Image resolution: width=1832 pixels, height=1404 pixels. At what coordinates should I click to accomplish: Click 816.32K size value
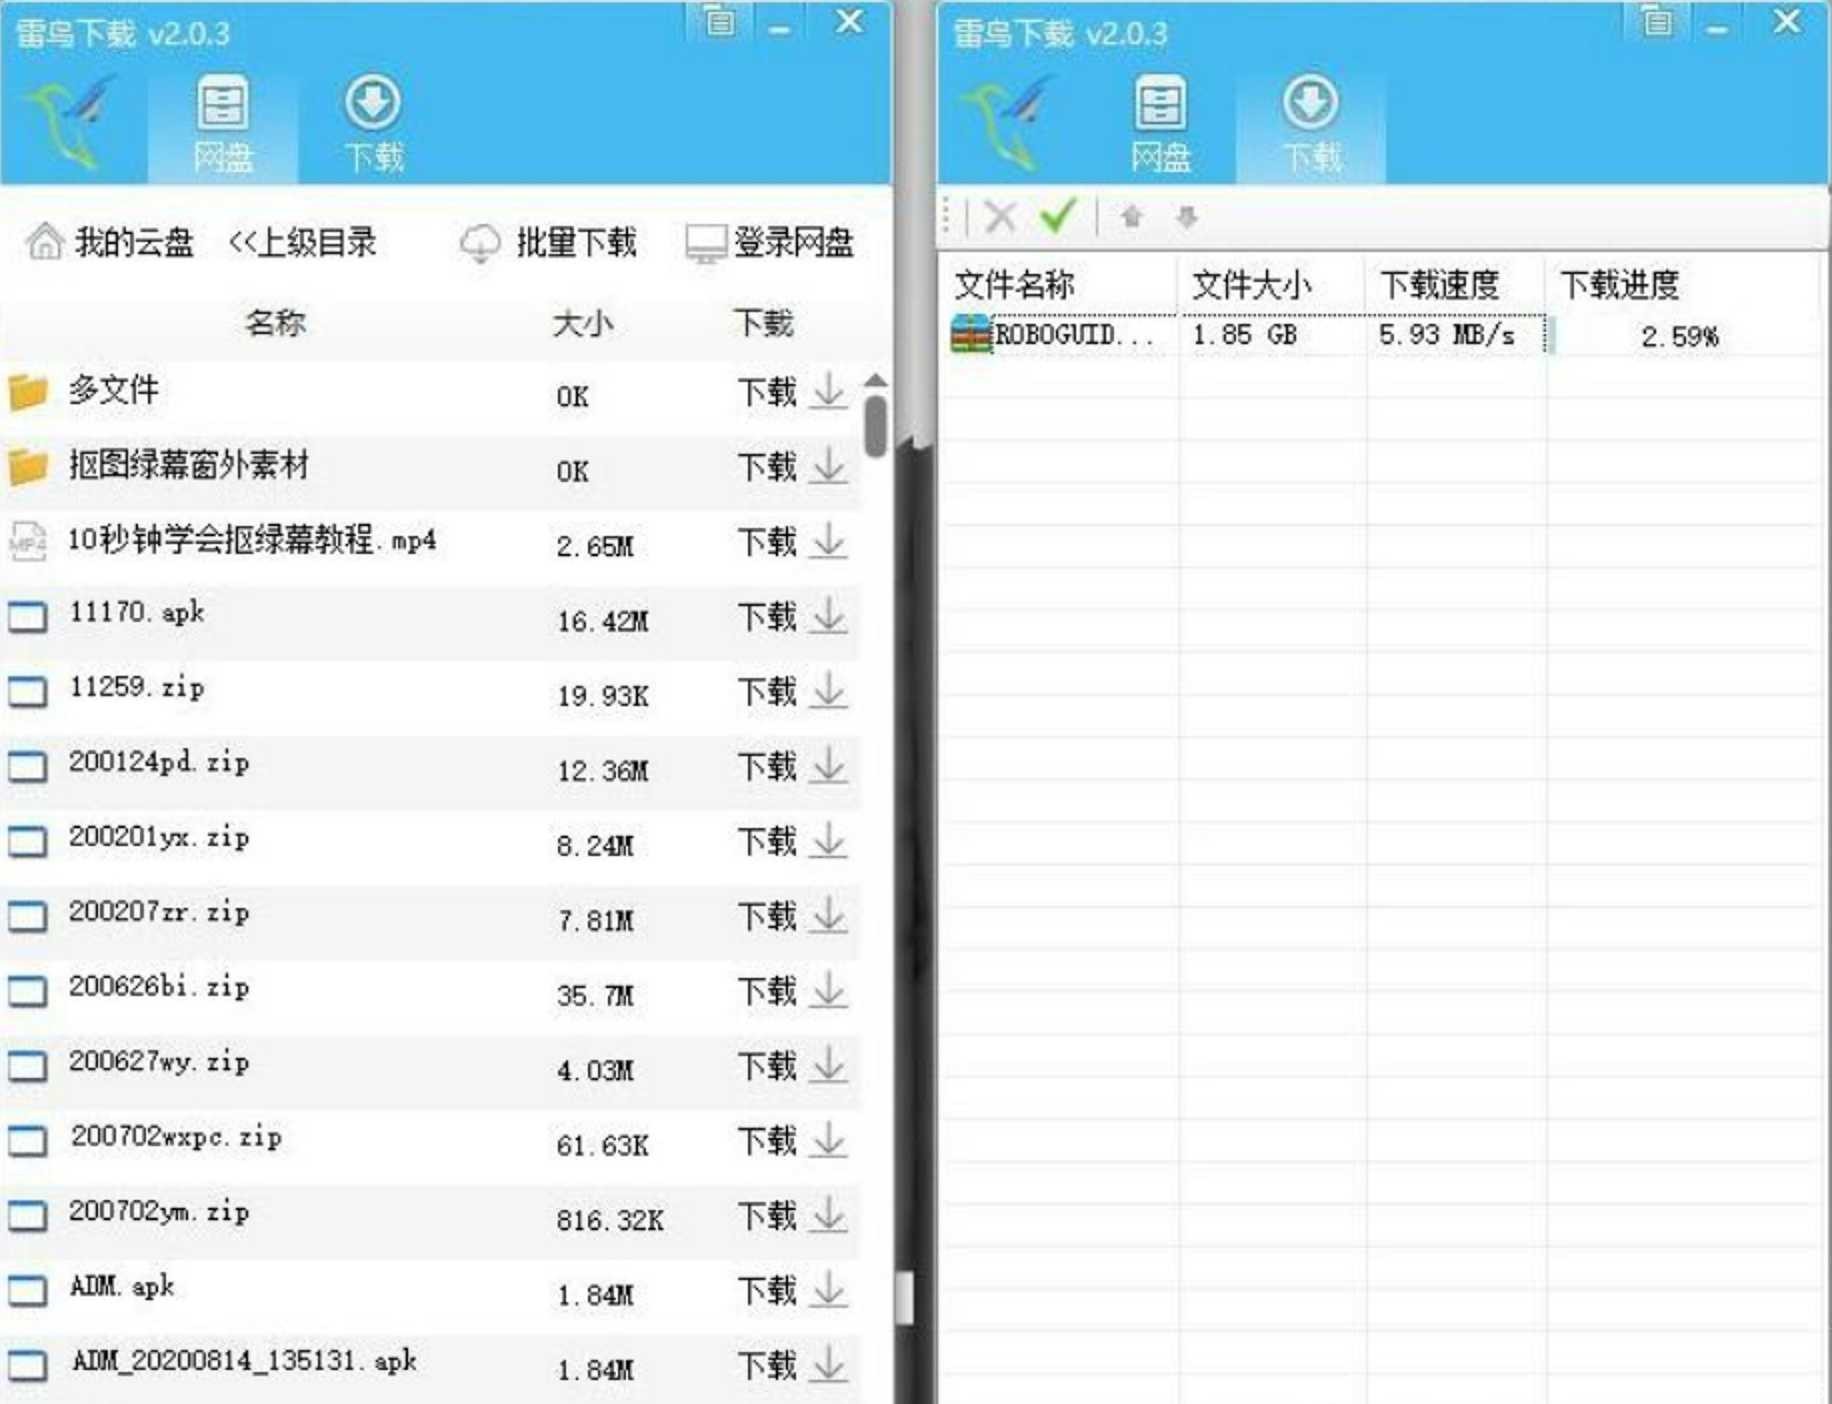click(x=610, y=1220)
